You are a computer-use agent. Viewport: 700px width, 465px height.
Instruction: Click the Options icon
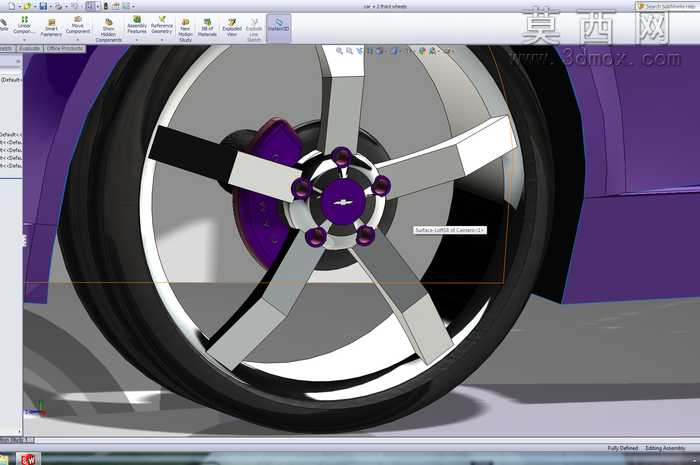126,6
